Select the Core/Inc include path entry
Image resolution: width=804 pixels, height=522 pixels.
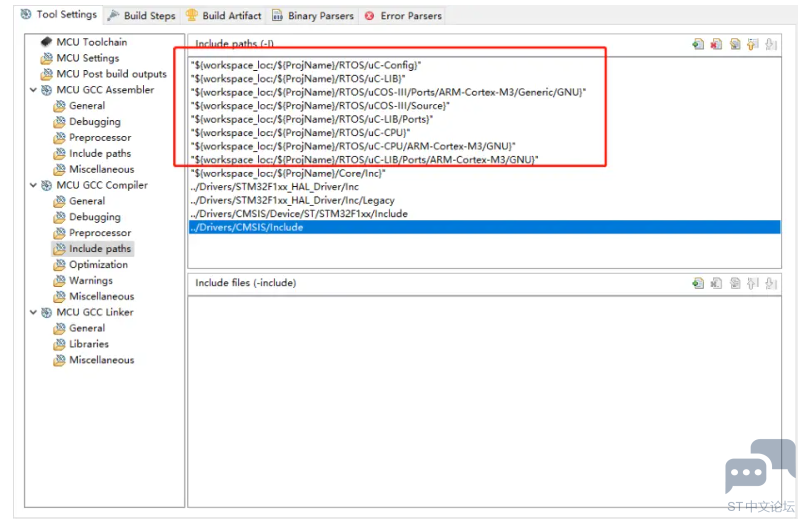287,173
